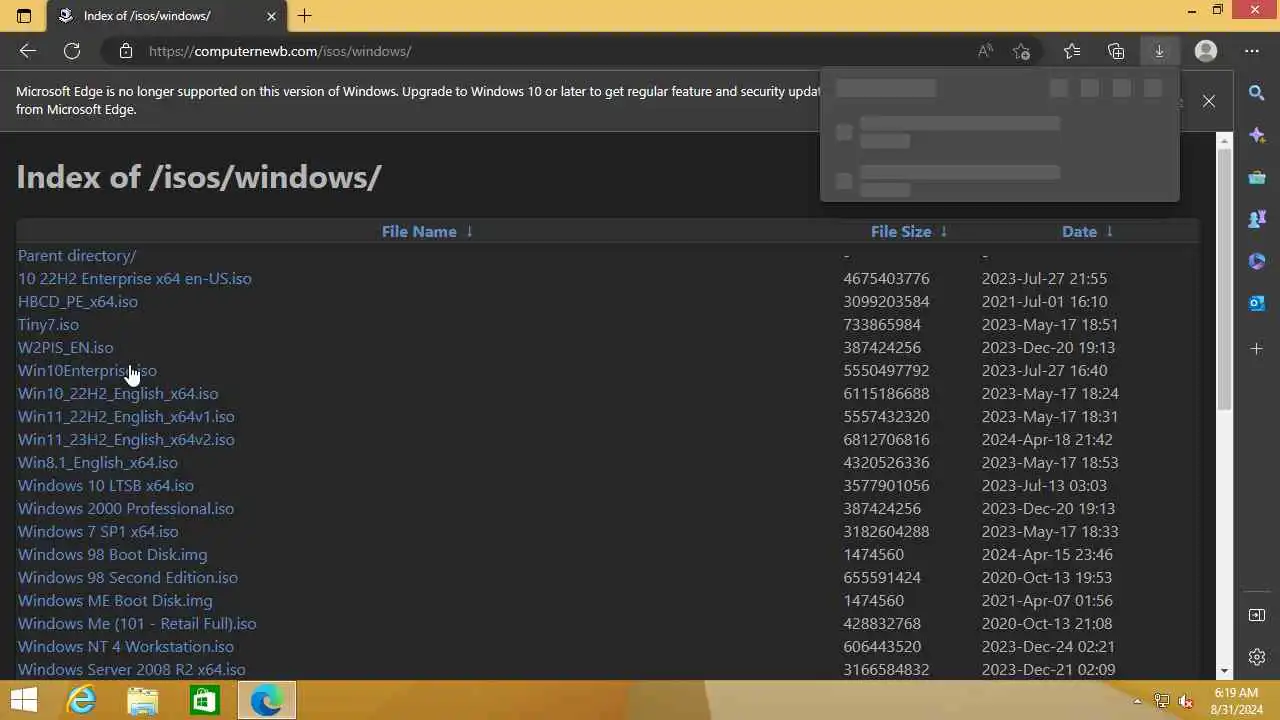Show hidden system tray icons arrow

pos(1137,701)
